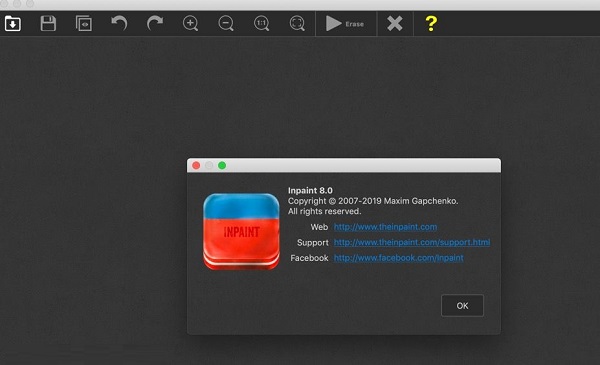This screenshot has height=365, width=600.
Task: Open help with yellow question mark
Action: pos(431,24)
